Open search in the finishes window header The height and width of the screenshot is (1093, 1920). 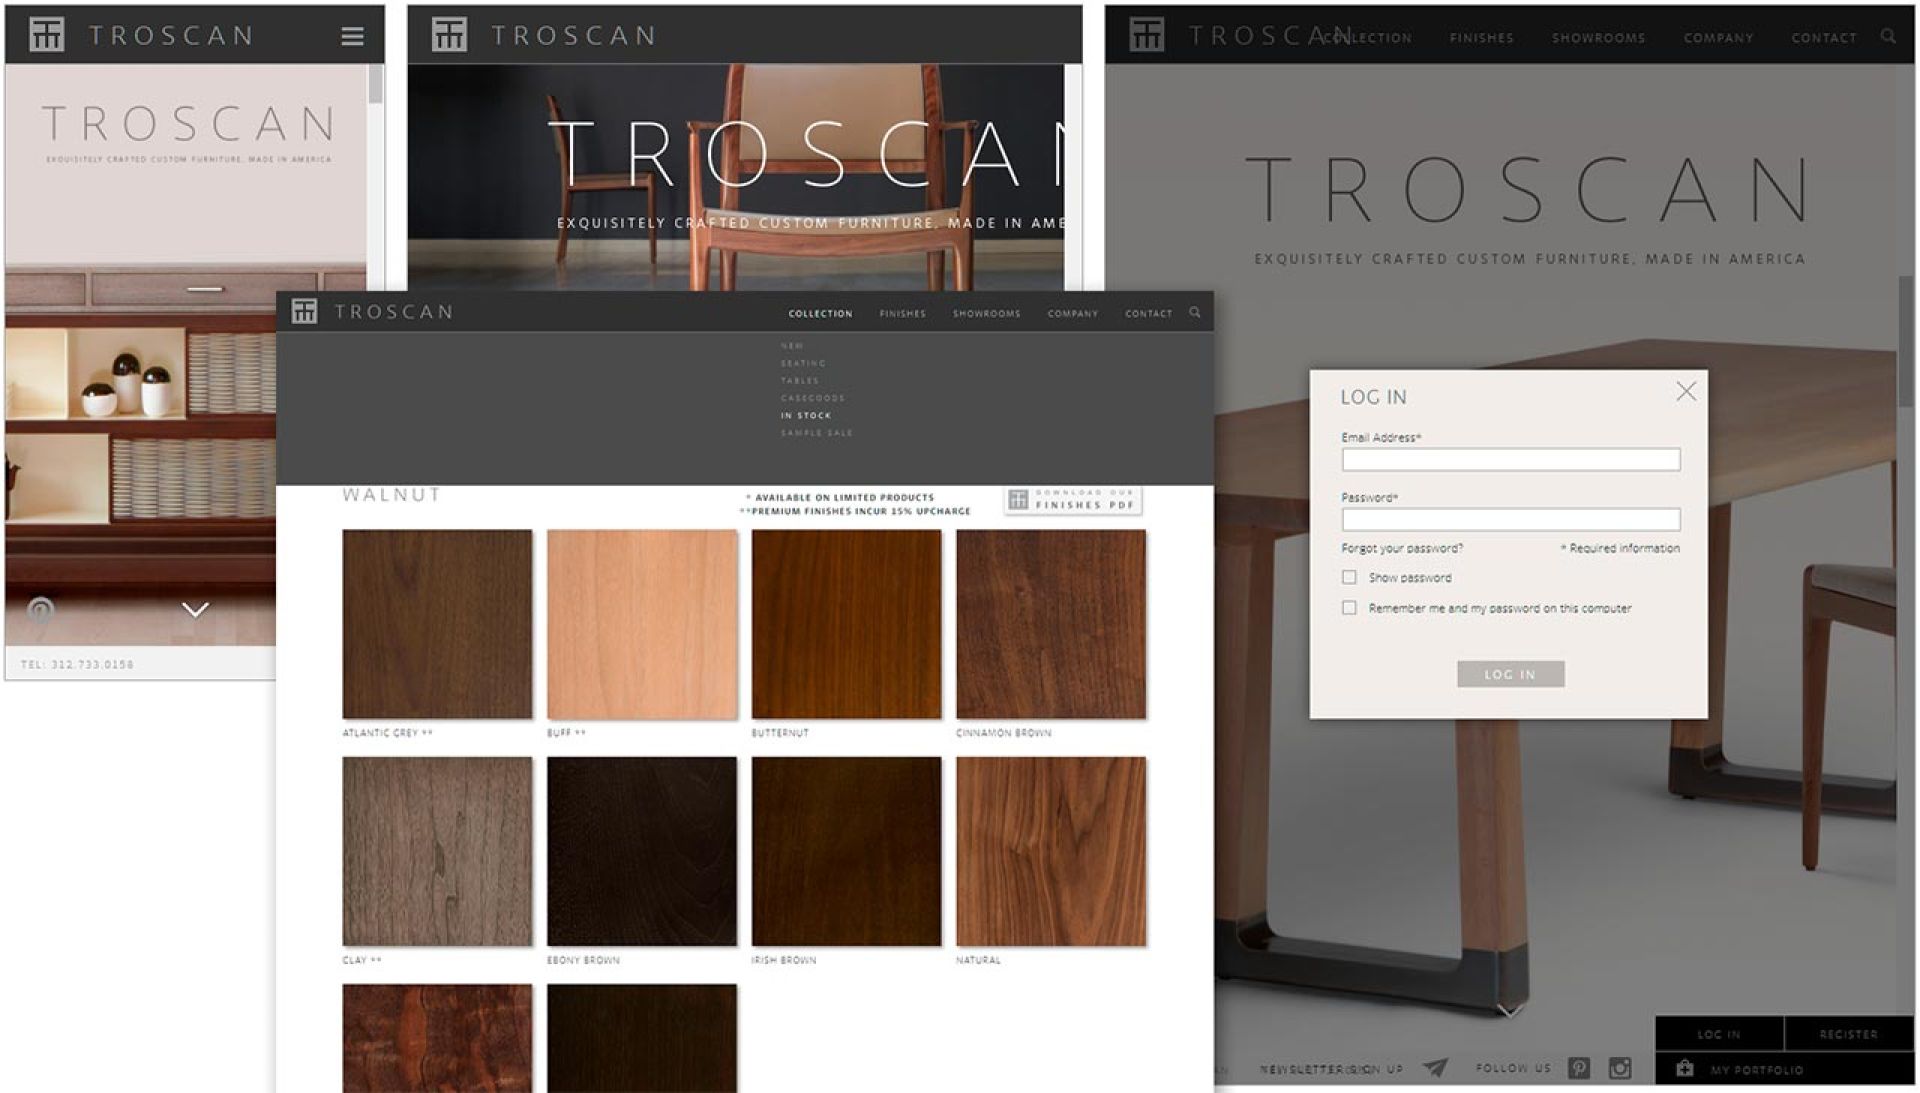point(1195,313)
